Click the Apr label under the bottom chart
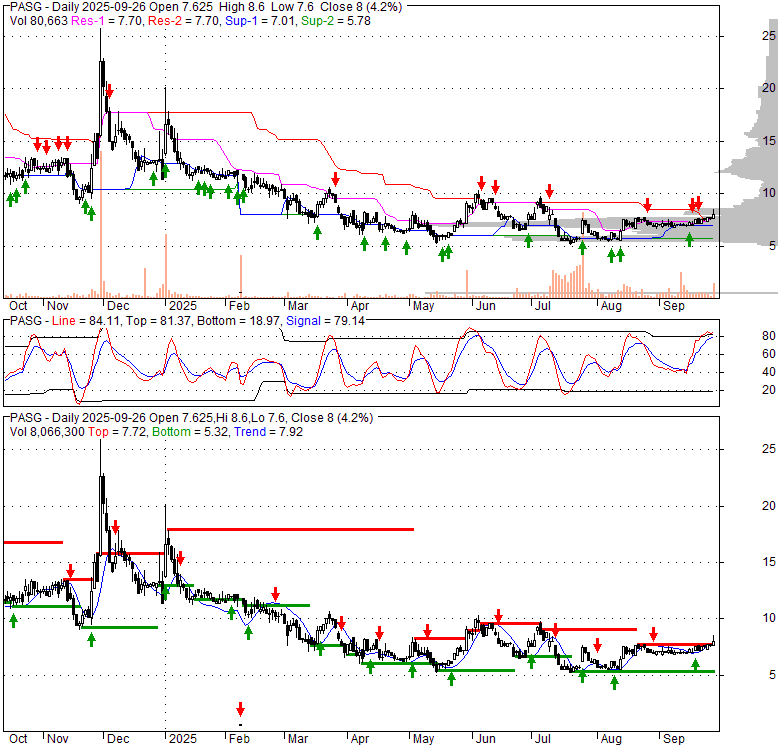The image size is (780, 745). click(x=360, y=739)
